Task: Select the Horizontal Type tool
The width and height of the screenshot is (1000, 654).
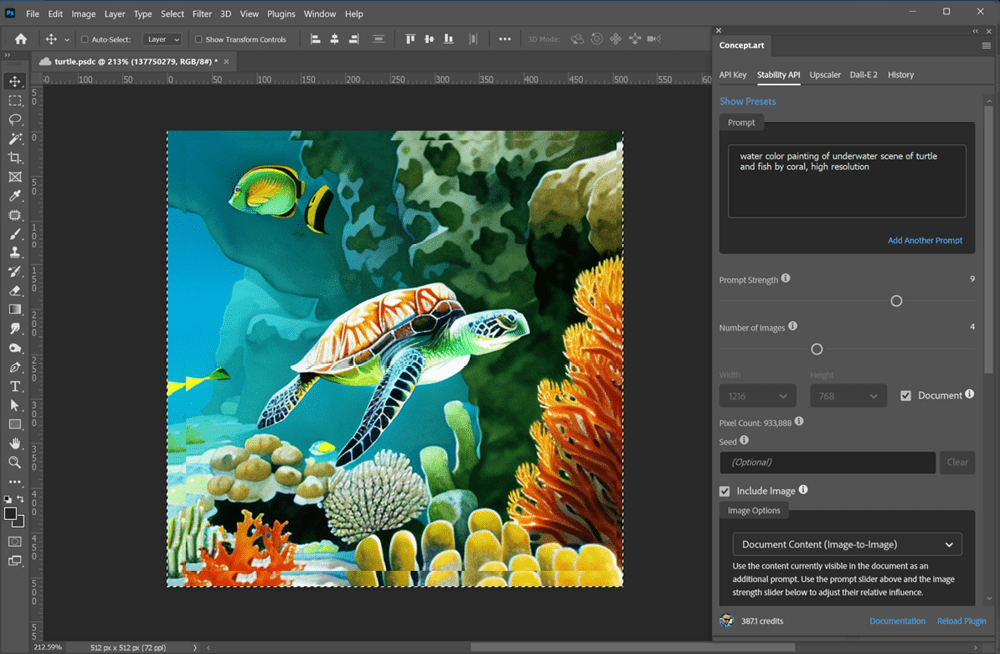Action: tap(15, 386)
